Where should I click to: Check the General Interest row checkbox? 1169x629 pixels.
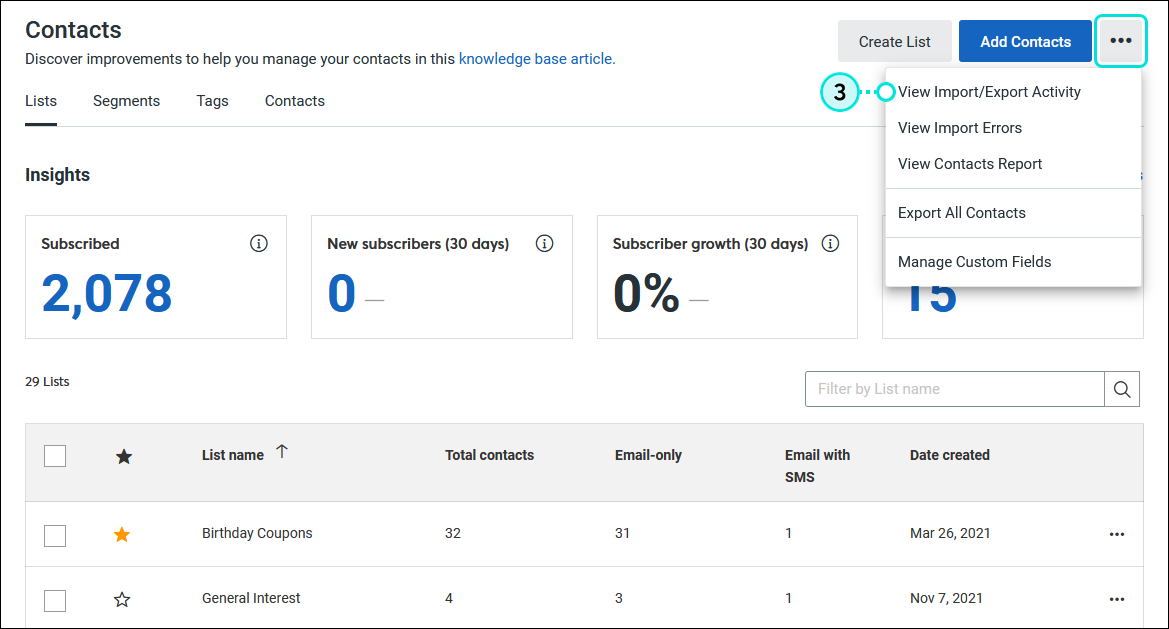click(55, 599)
